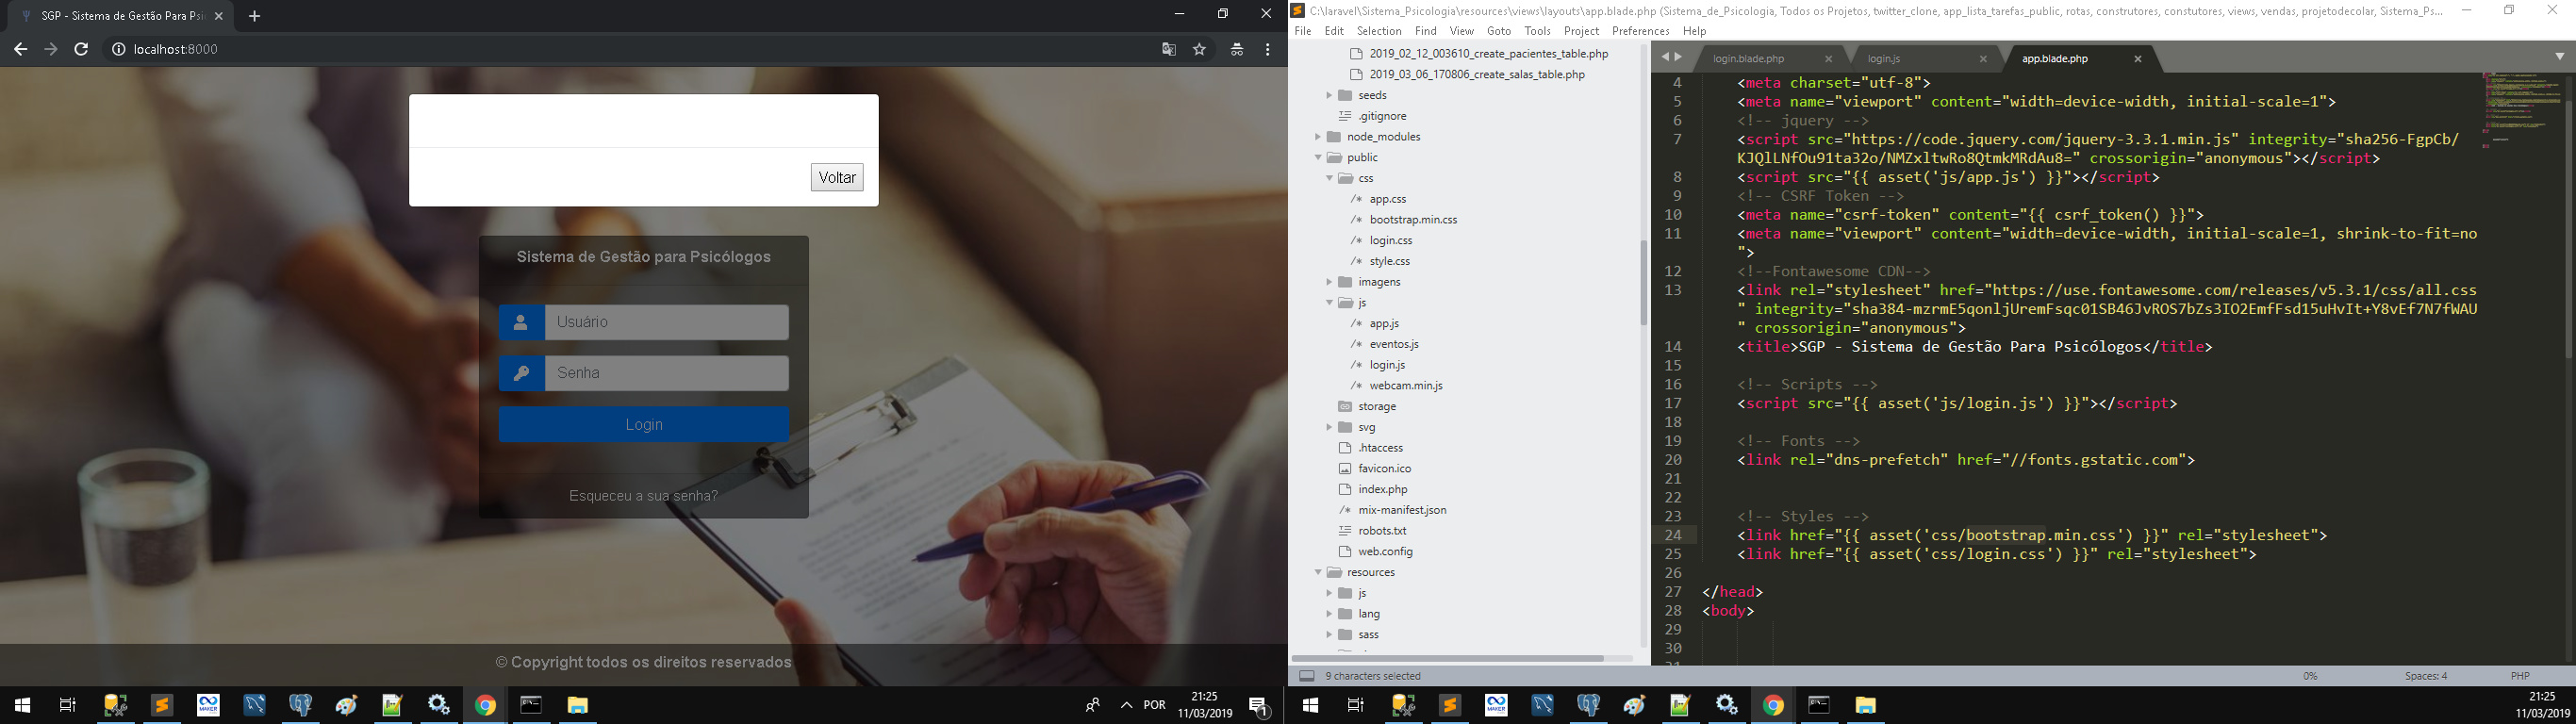Toggle Sublime side bar panel switcher icon

pos(1306,676)
